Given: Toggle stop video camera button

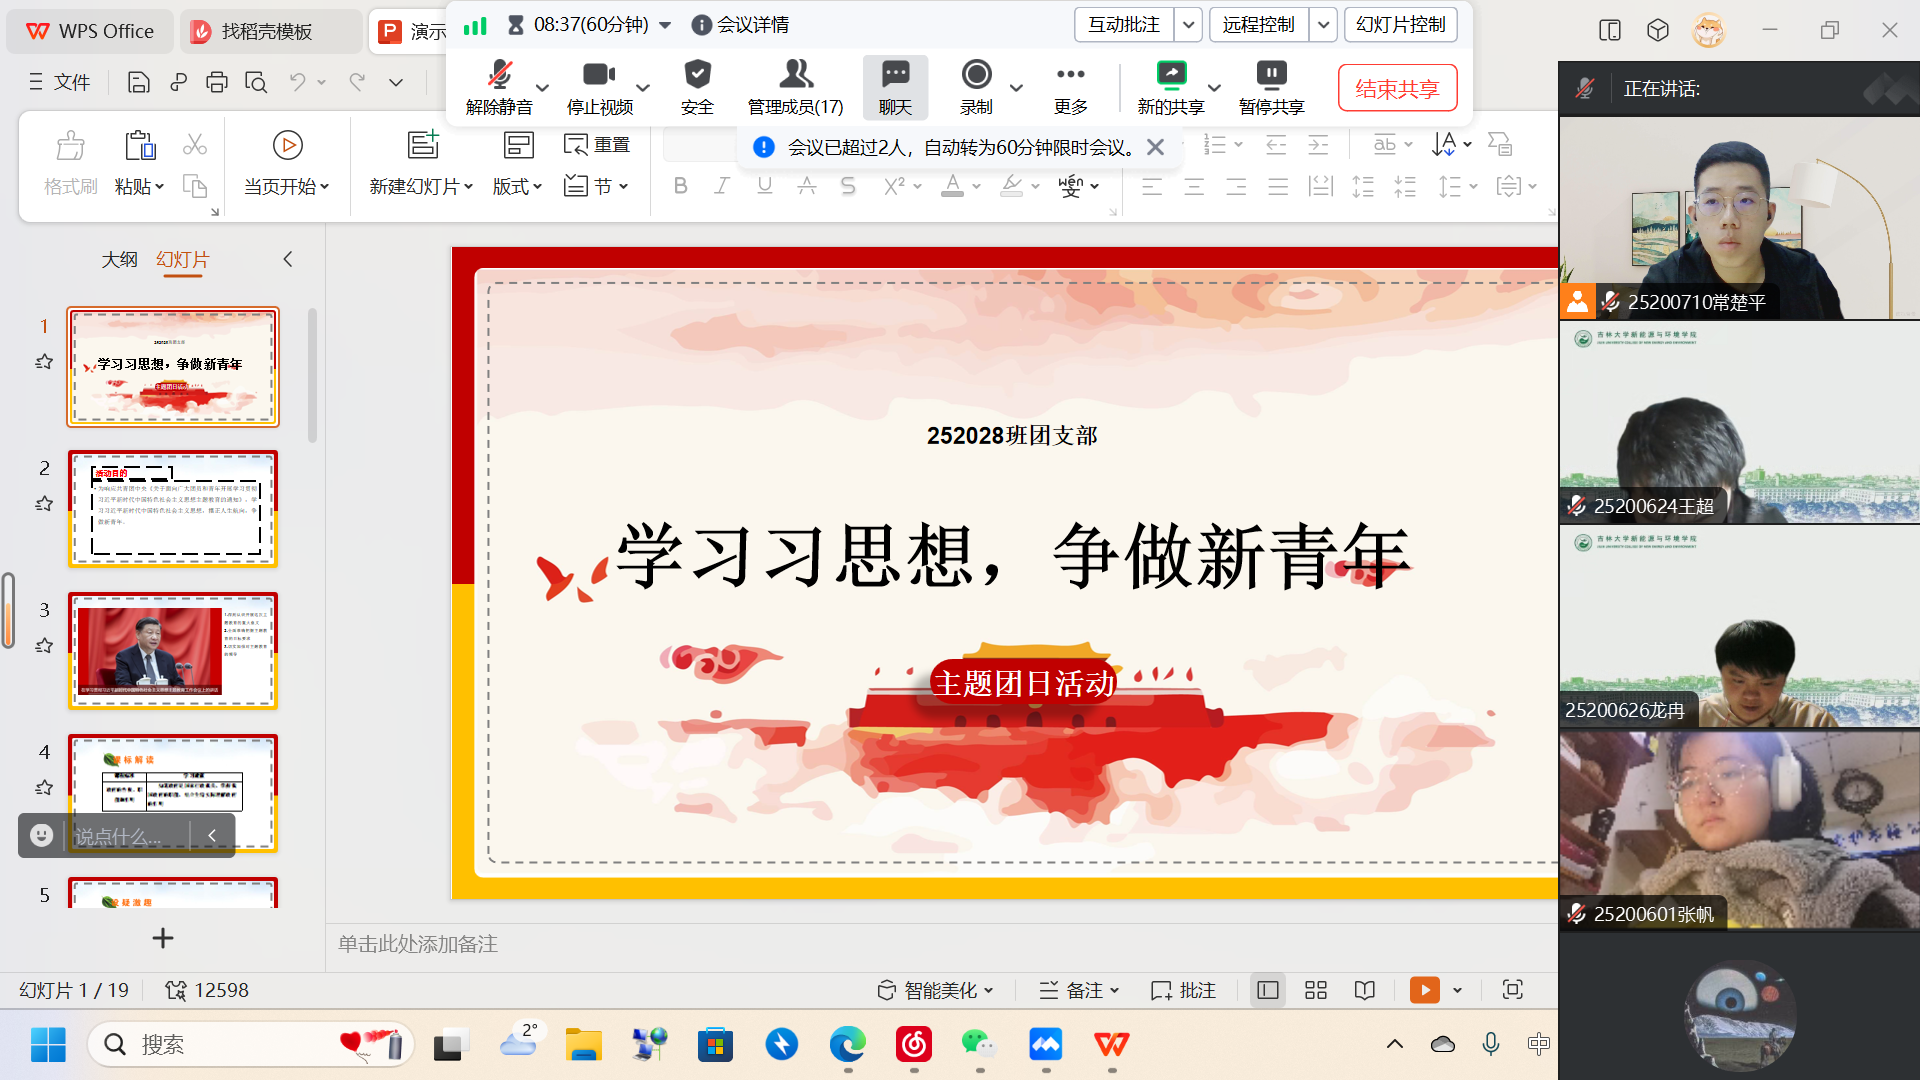Looking at the screenshot, I should click(599, 76).
